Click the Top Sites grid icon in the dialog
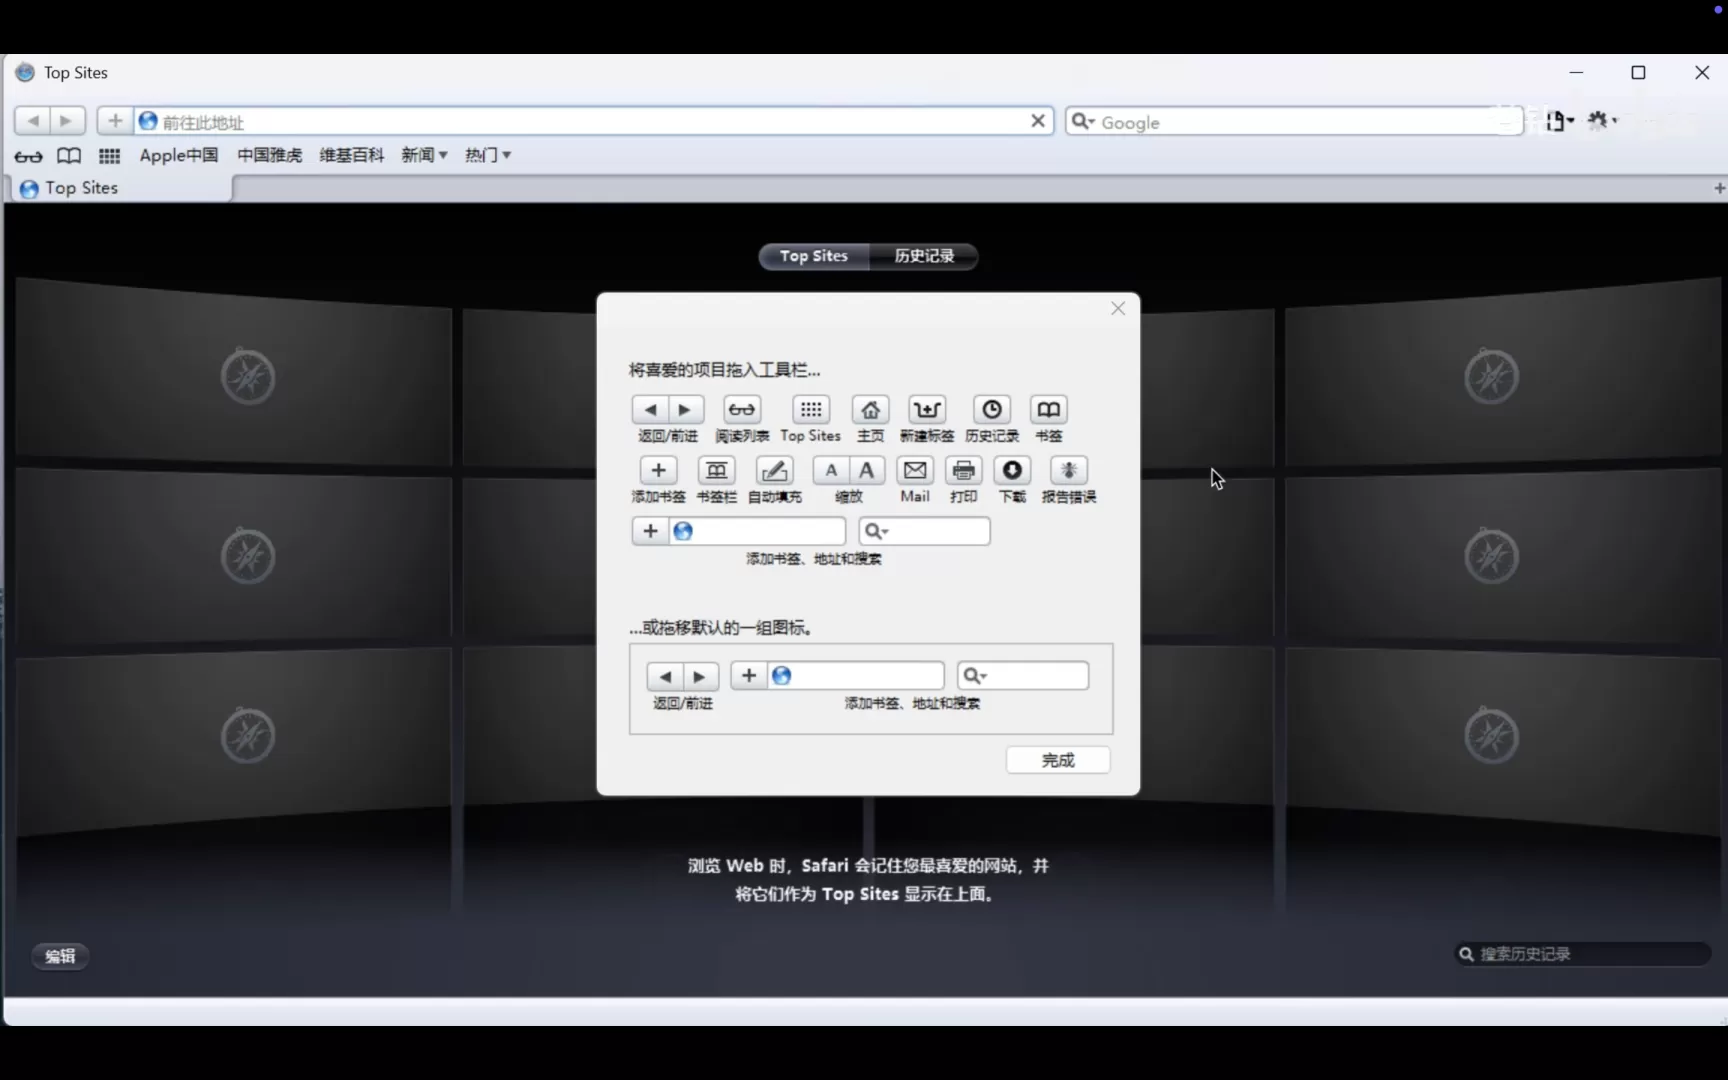Viewport: 1728px width, 1080px height. click(x=810, y=409)
